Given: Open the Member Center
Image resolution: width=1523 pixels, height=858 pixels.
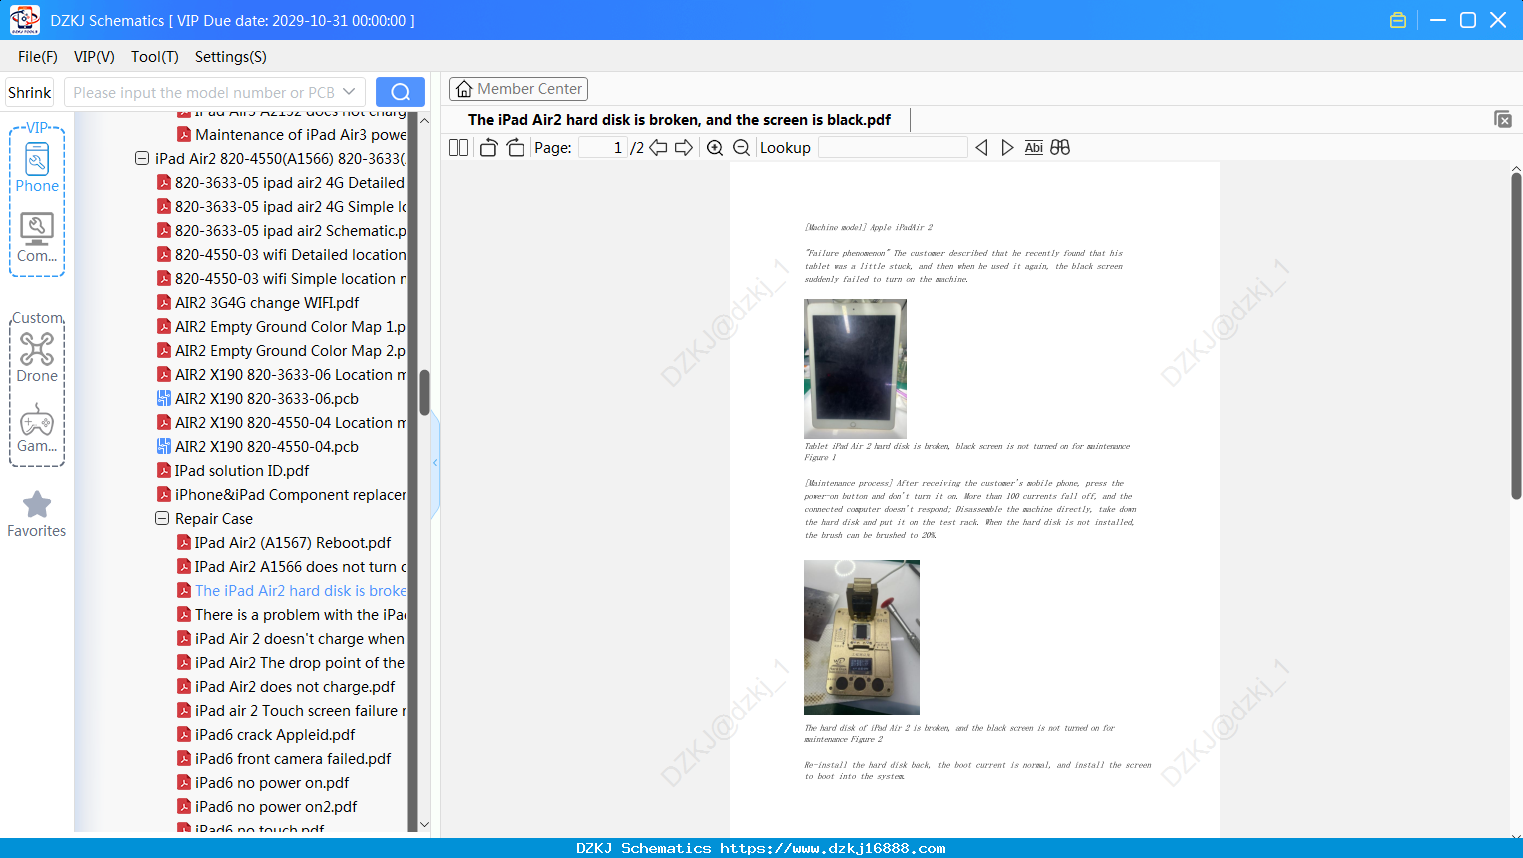Looking at the screenshot, I should tap(518, 89).
